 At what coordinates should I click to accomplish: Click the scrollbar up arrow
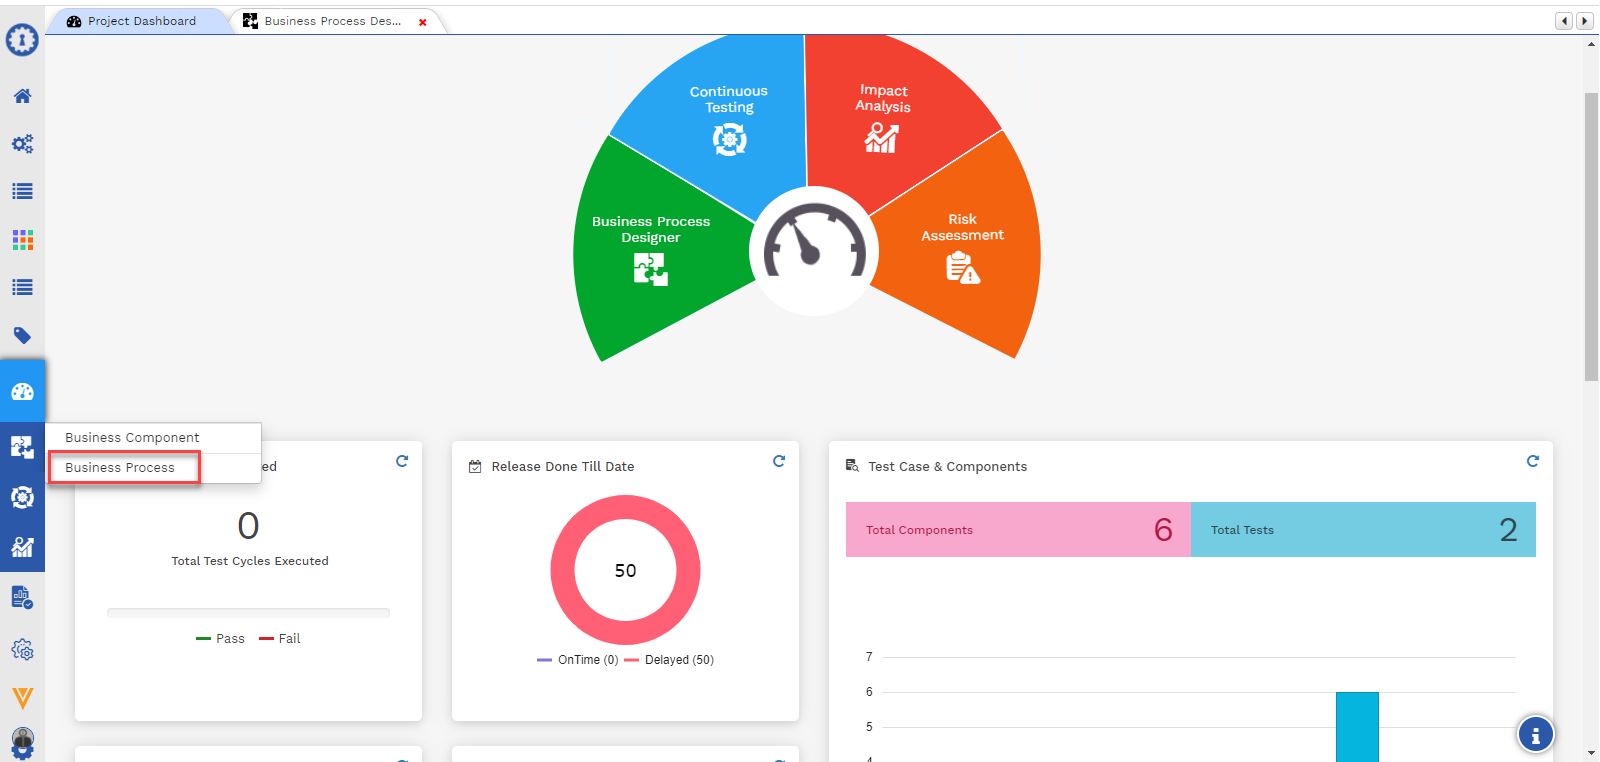pyautogui.click(x=1591, y=45)
